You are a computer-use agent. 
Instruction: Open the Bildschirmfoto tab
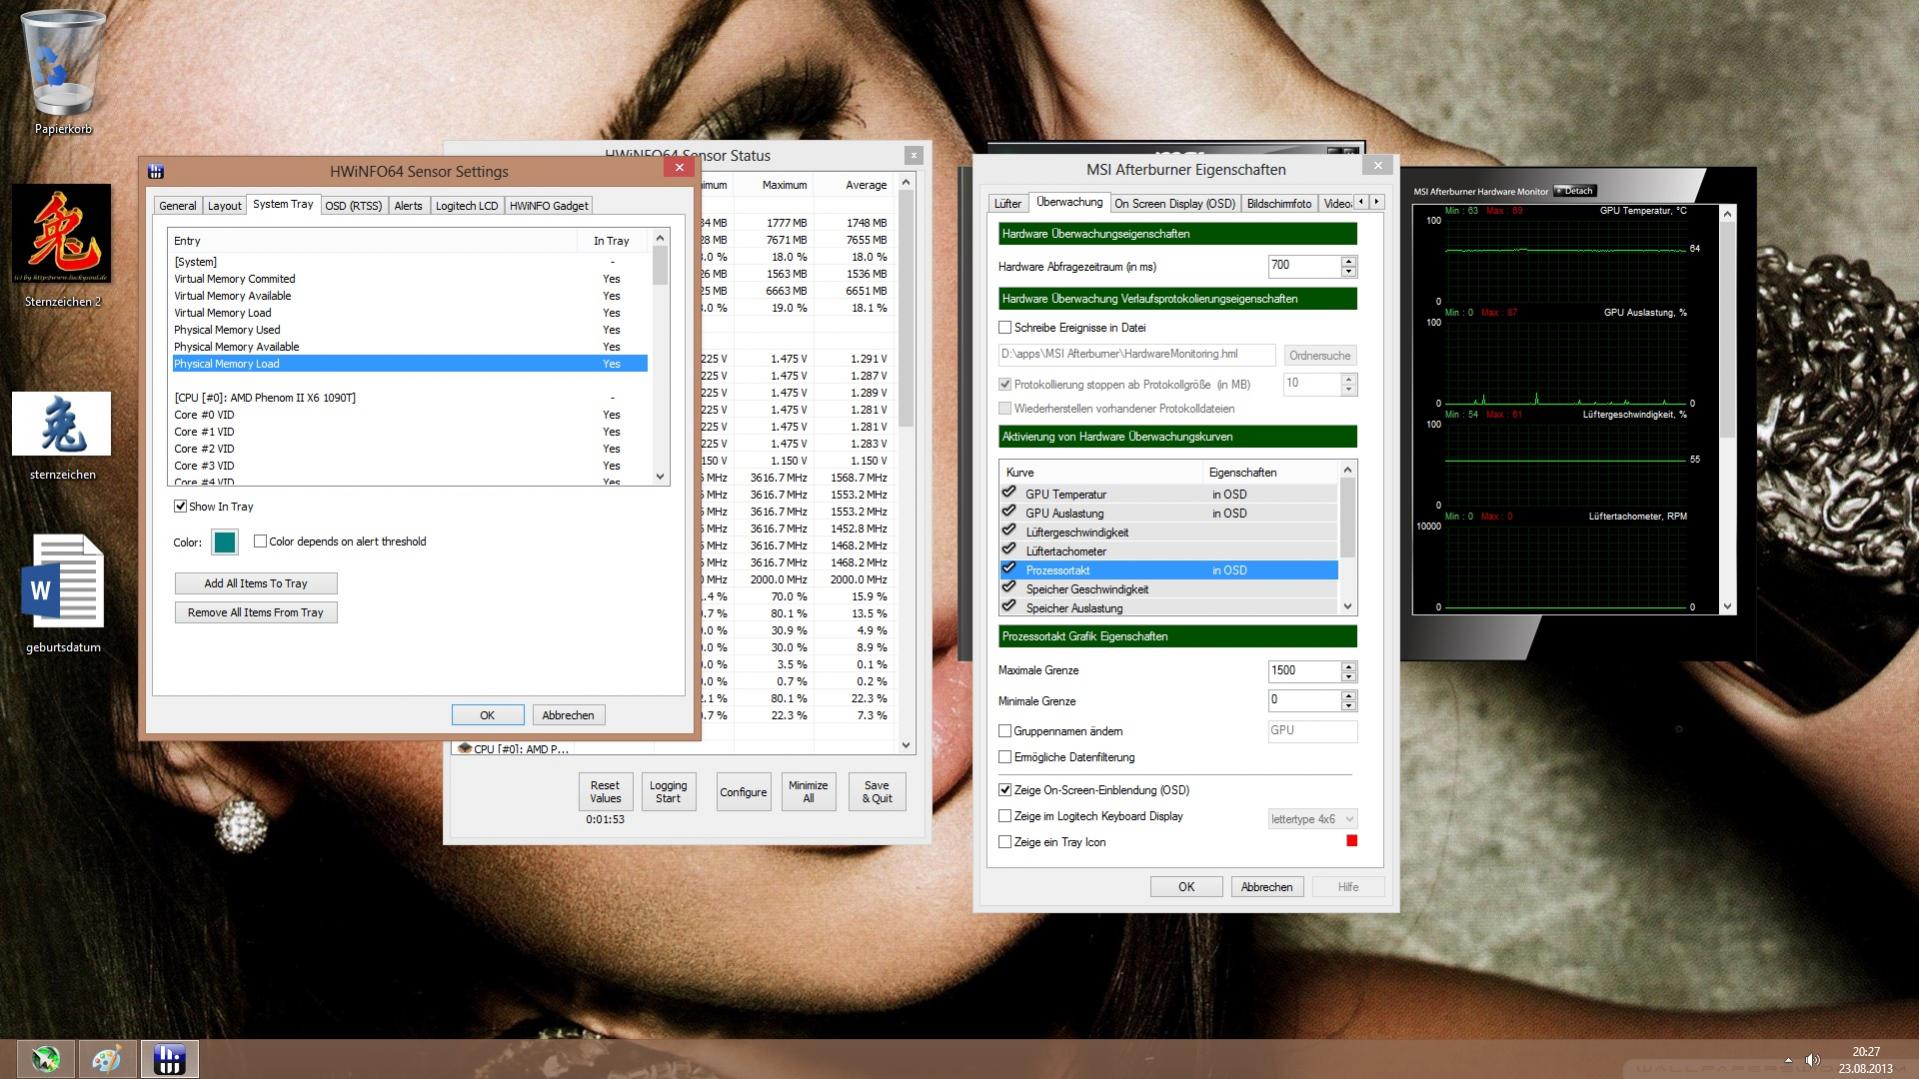(x=1279, y=204)
